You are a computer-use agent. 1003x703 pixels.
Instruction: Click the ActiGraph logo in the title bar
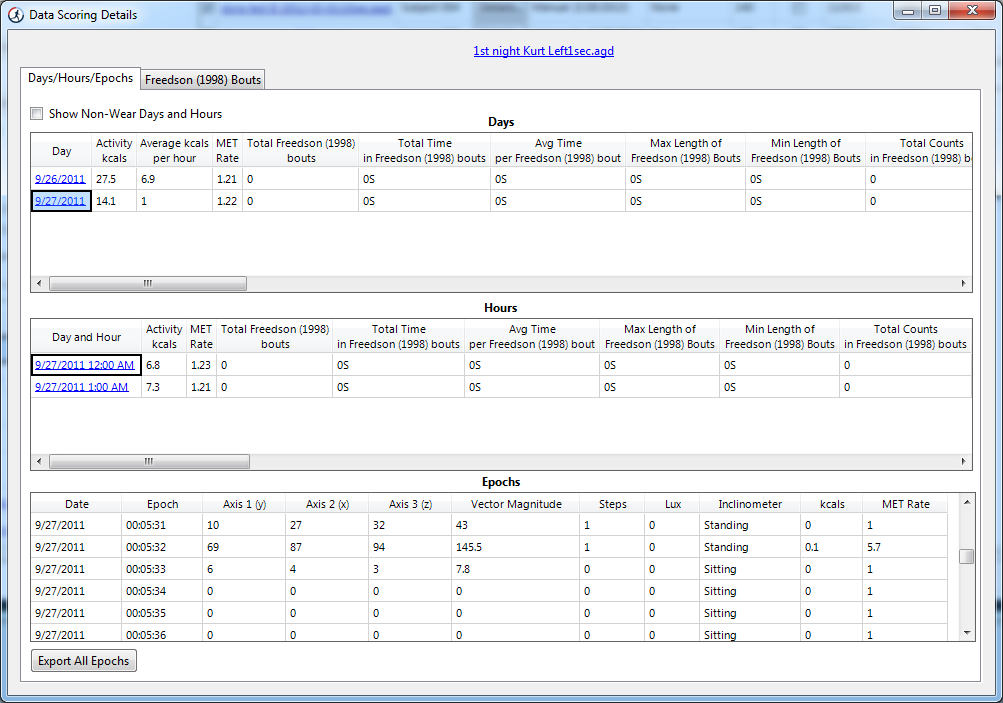click(14, 12)
